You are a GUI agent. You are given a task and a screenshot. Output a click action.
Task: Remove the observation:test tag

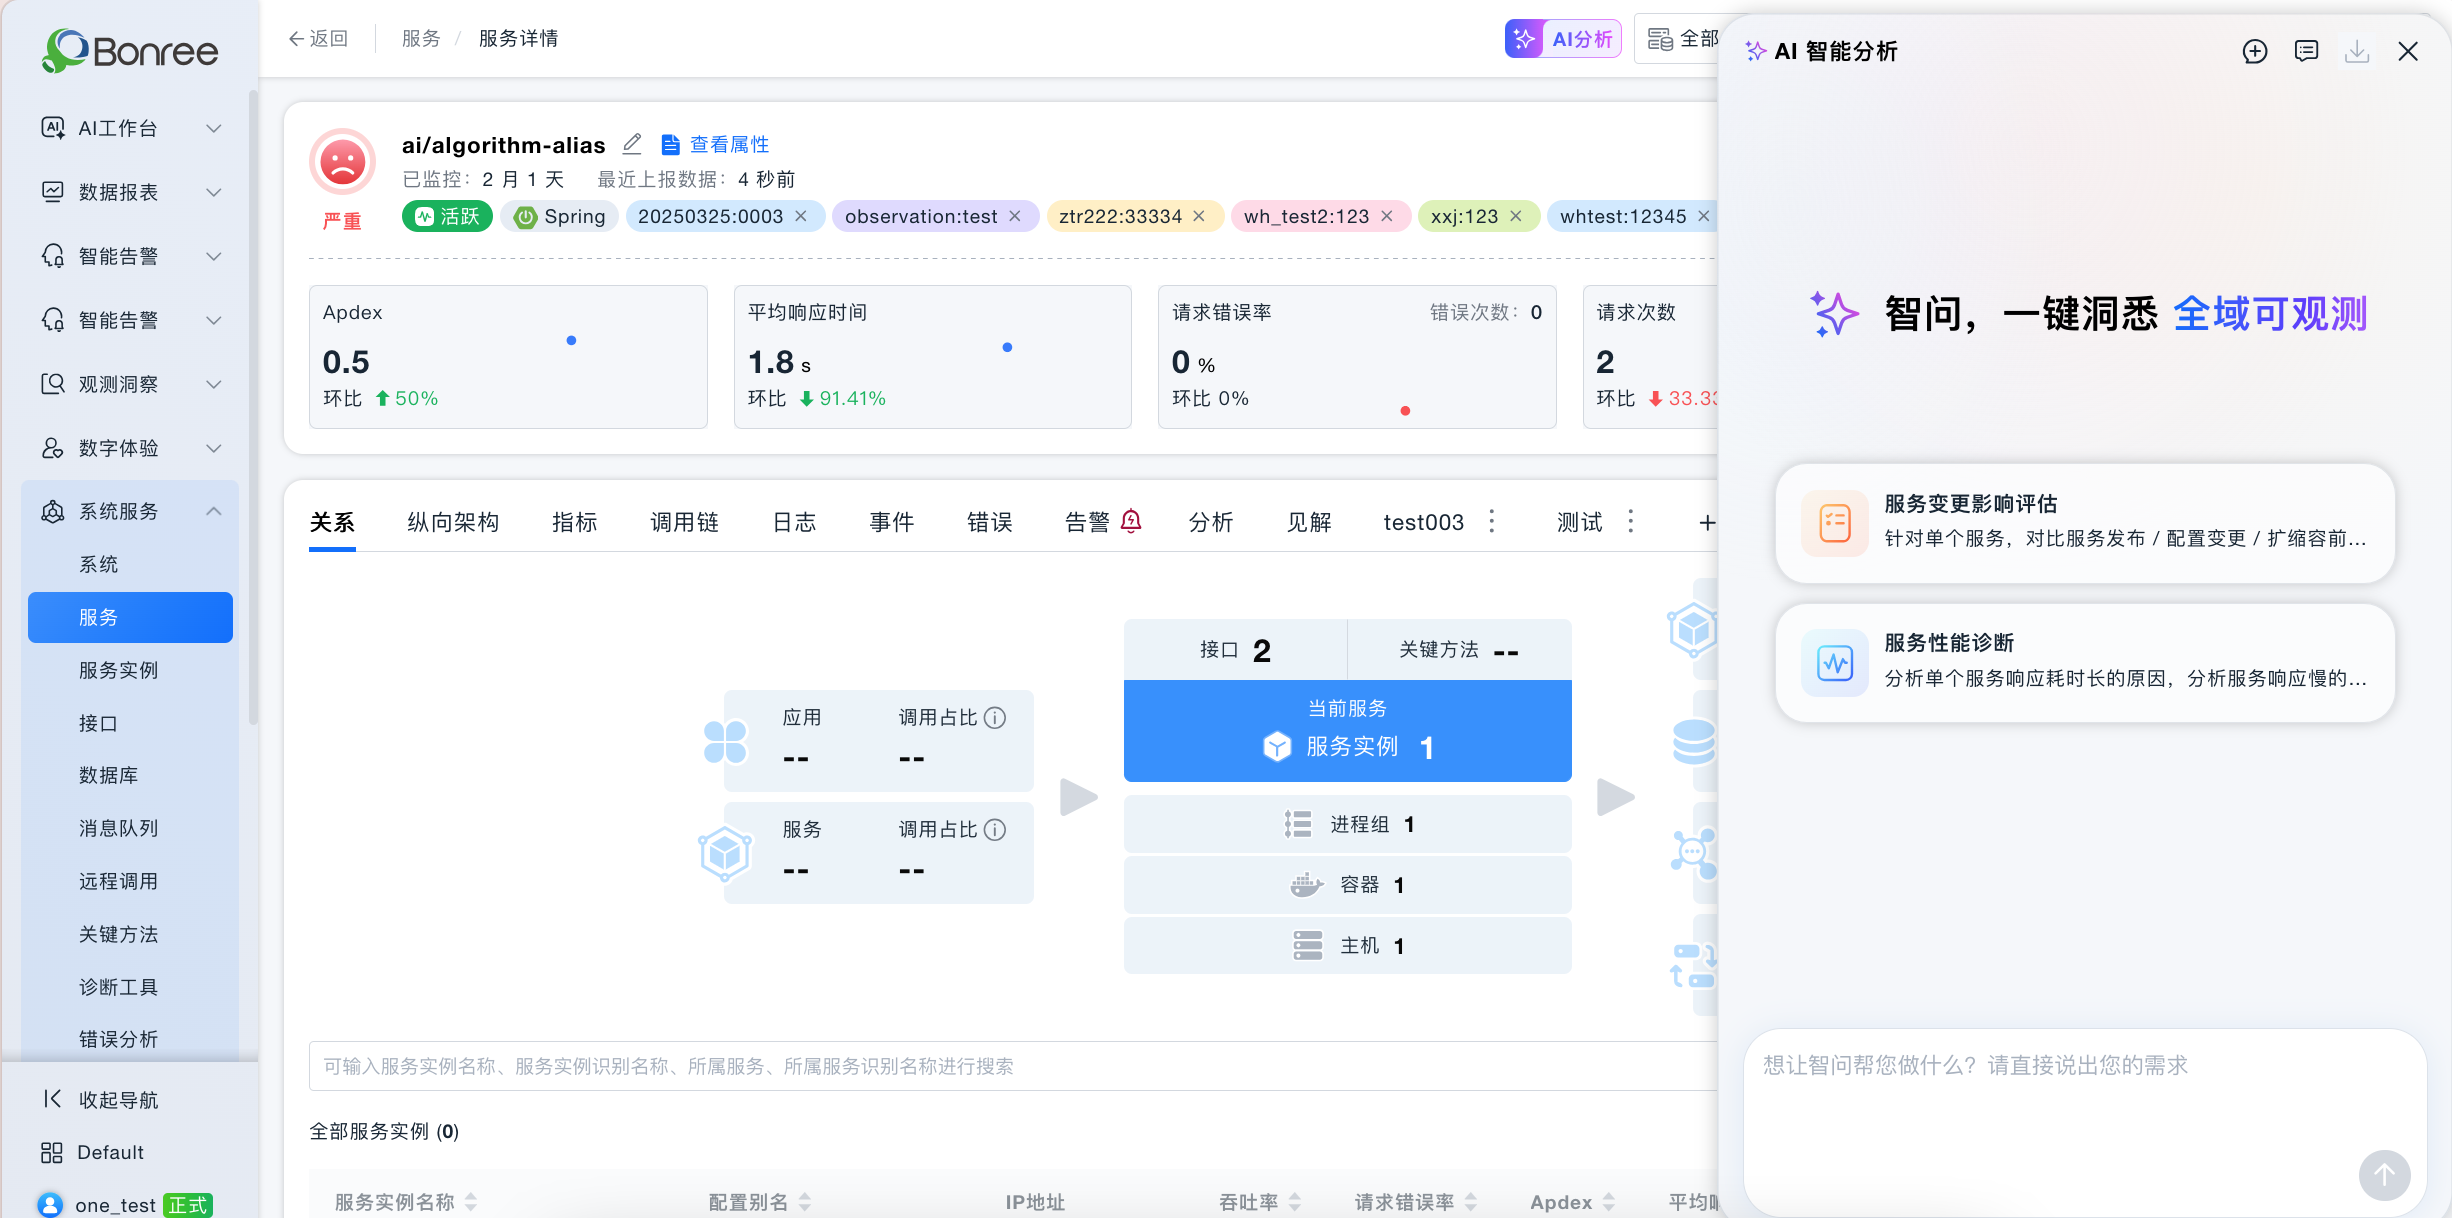tap(1015, 216)
